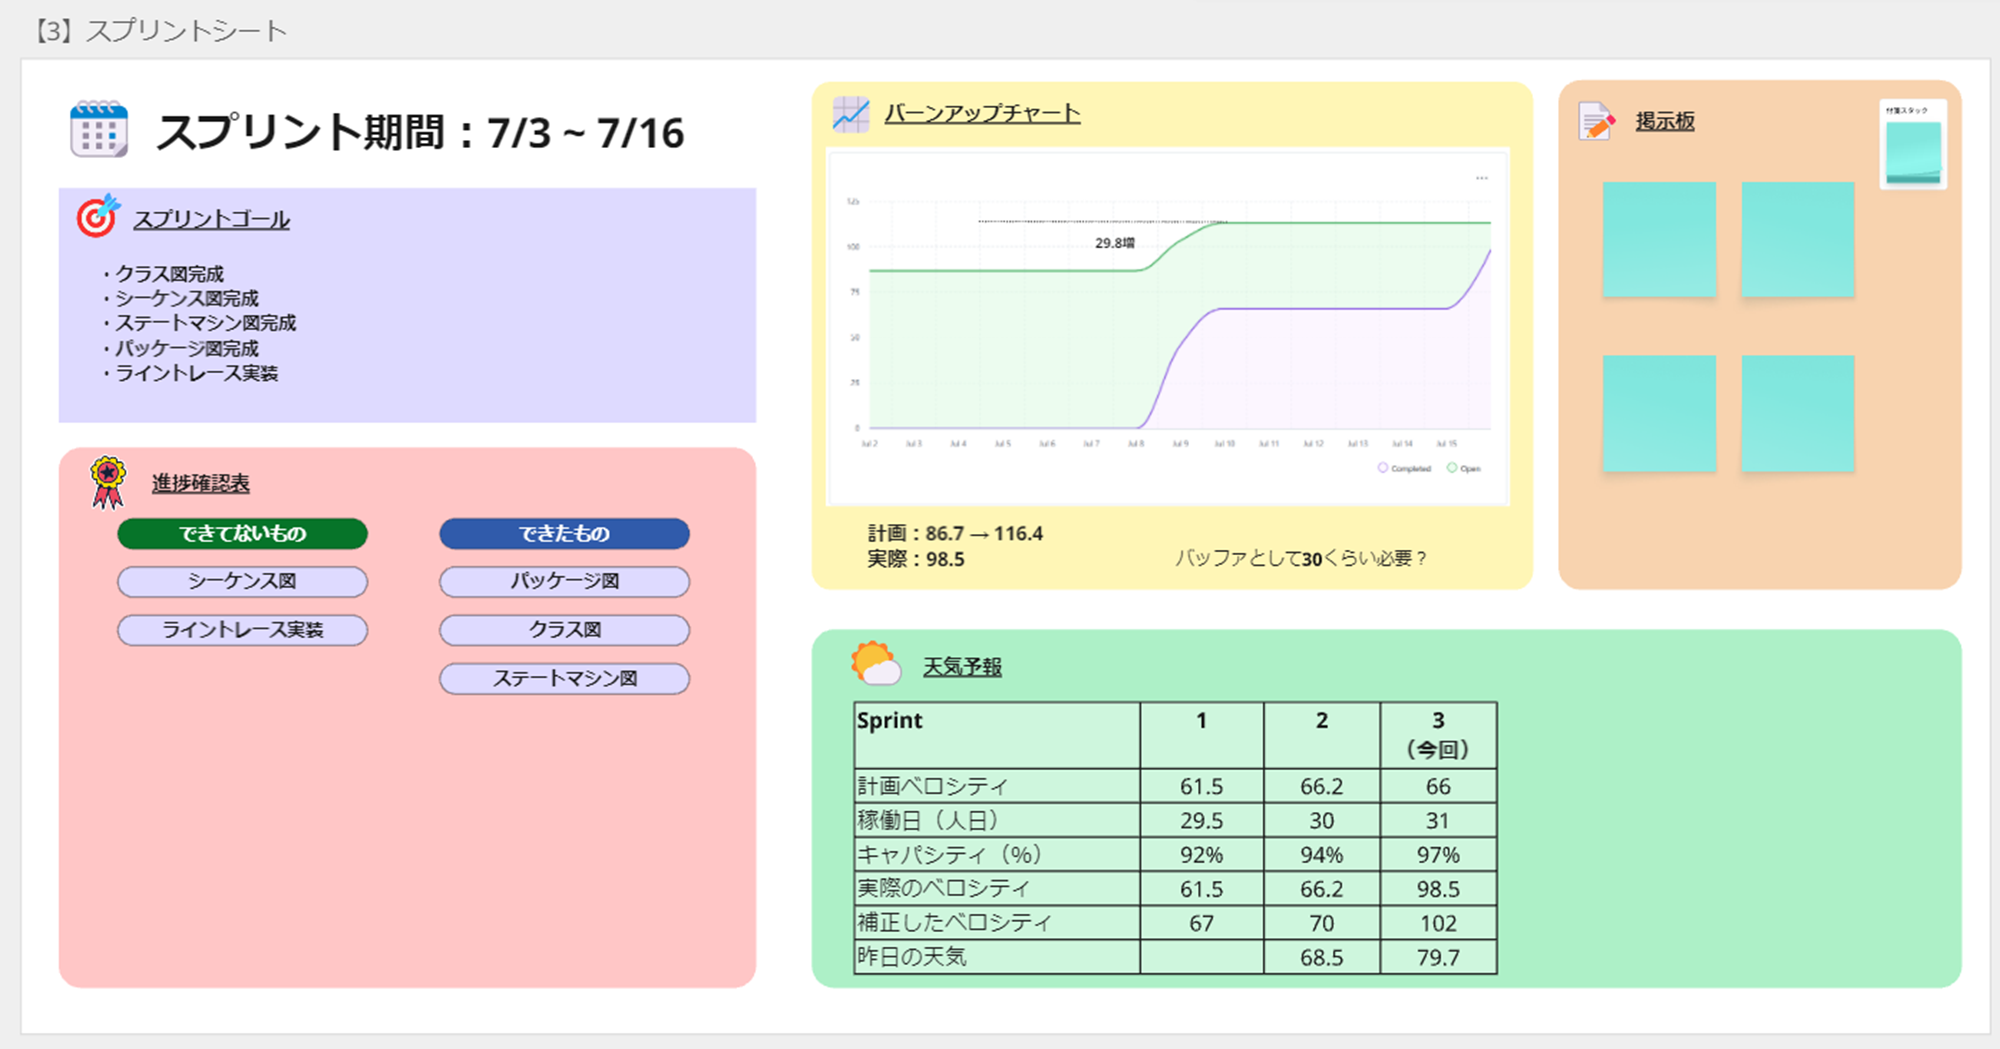Viewport: 2000px width, 1049px height.
Task: Click the 97% cell in the キャパシティ row
Action: coord(1438,854)
